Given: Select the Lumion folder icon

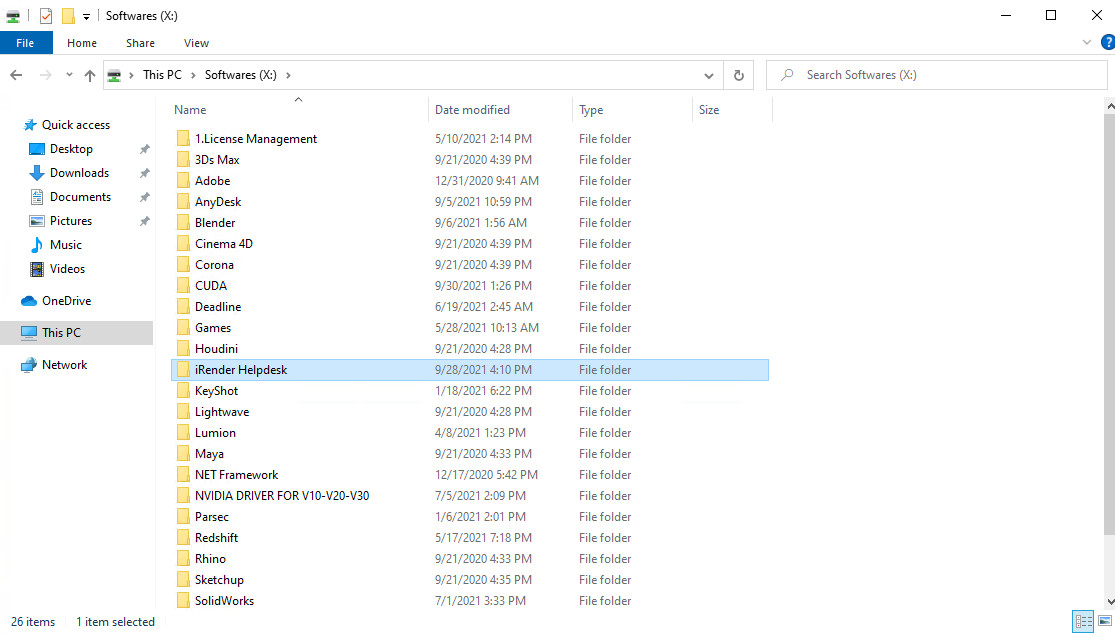Looking at the screenshot, I should [183, 433].
